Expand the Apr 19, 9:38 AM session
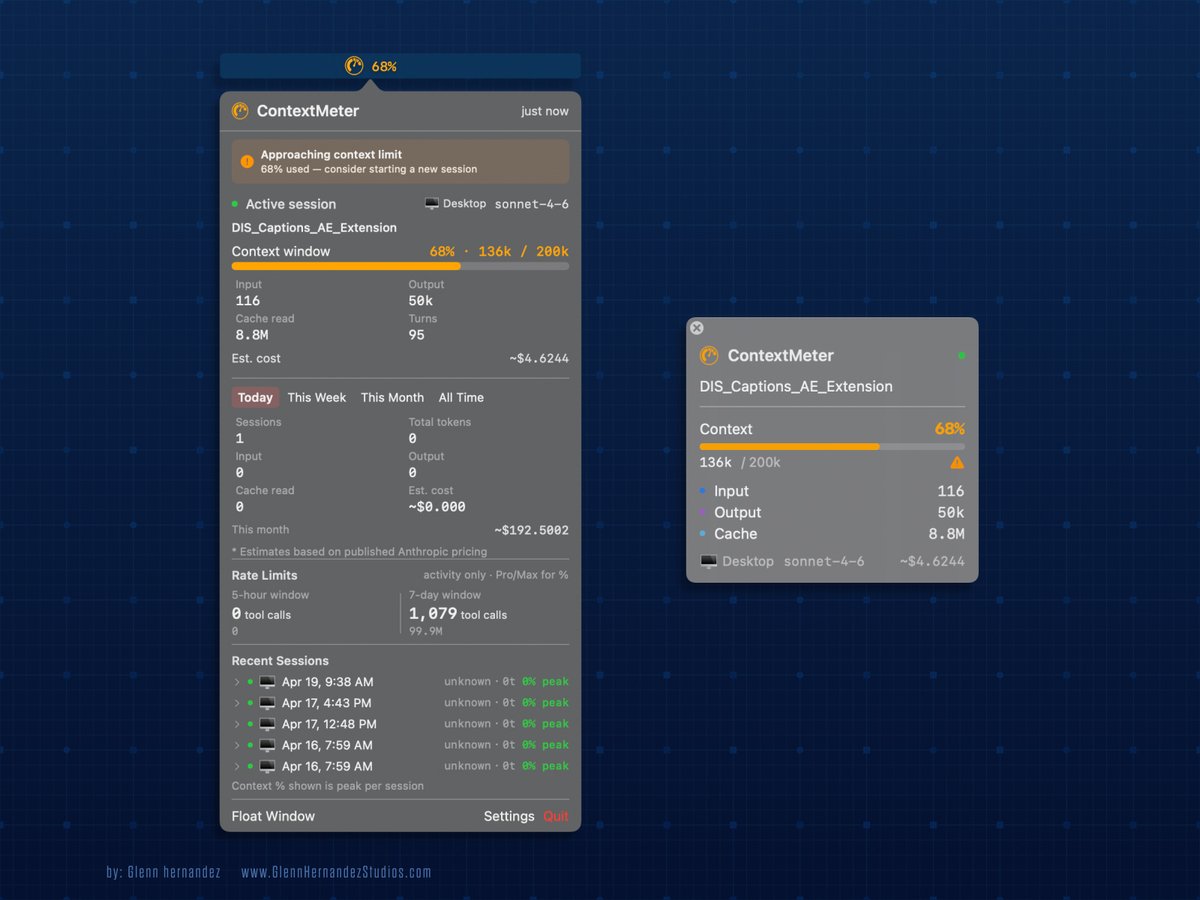Viewport: 1200px width, 900px height. [x=237, y=682]
